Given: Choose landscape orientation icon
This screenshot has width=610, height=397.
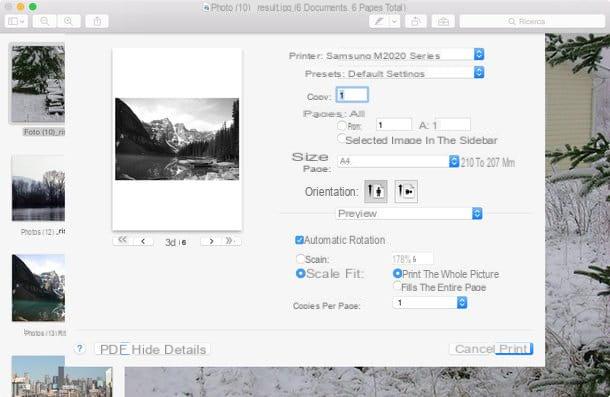Looking at the screenshot, I should click(x=406, y=191).
